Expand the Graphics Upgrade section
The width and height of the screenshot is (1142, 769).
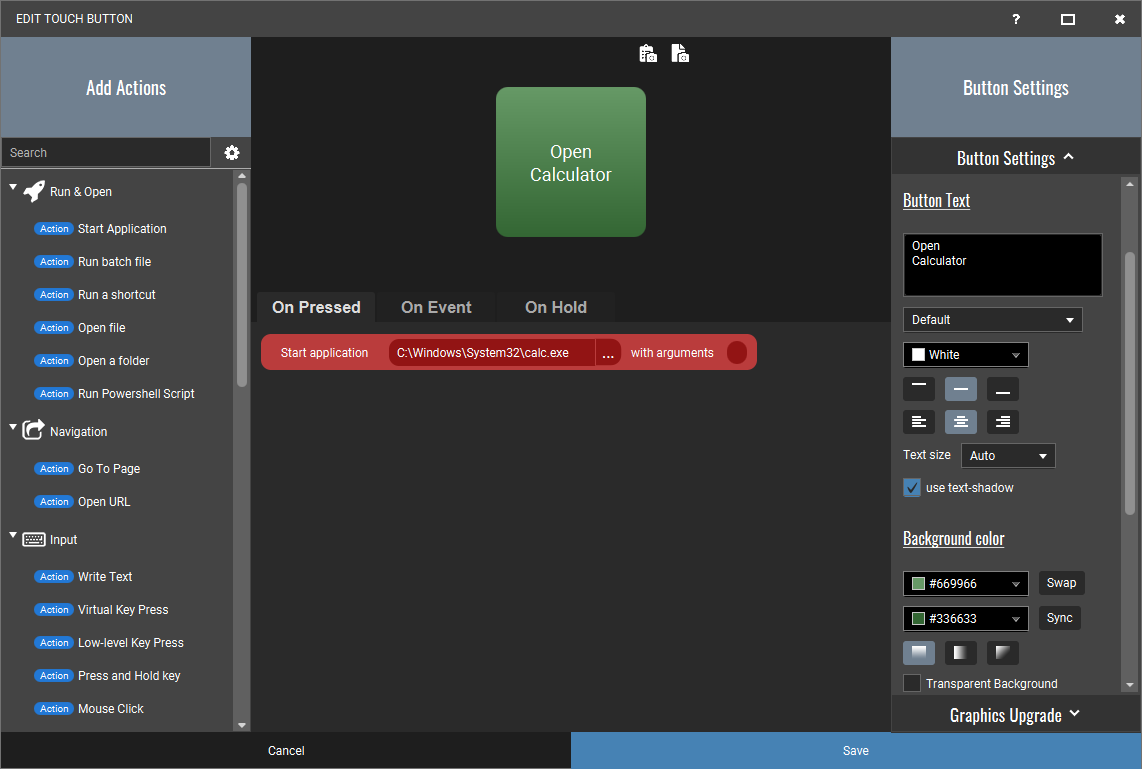click(x=1015, y=715)
